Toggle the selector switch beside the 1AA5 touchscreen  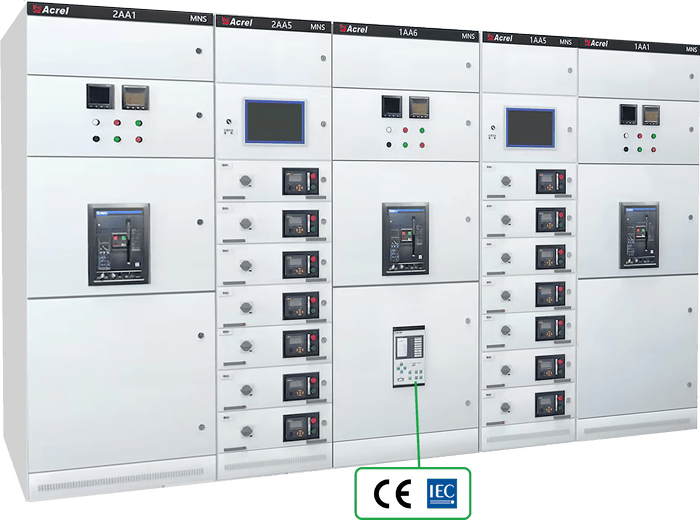point(492,127)
